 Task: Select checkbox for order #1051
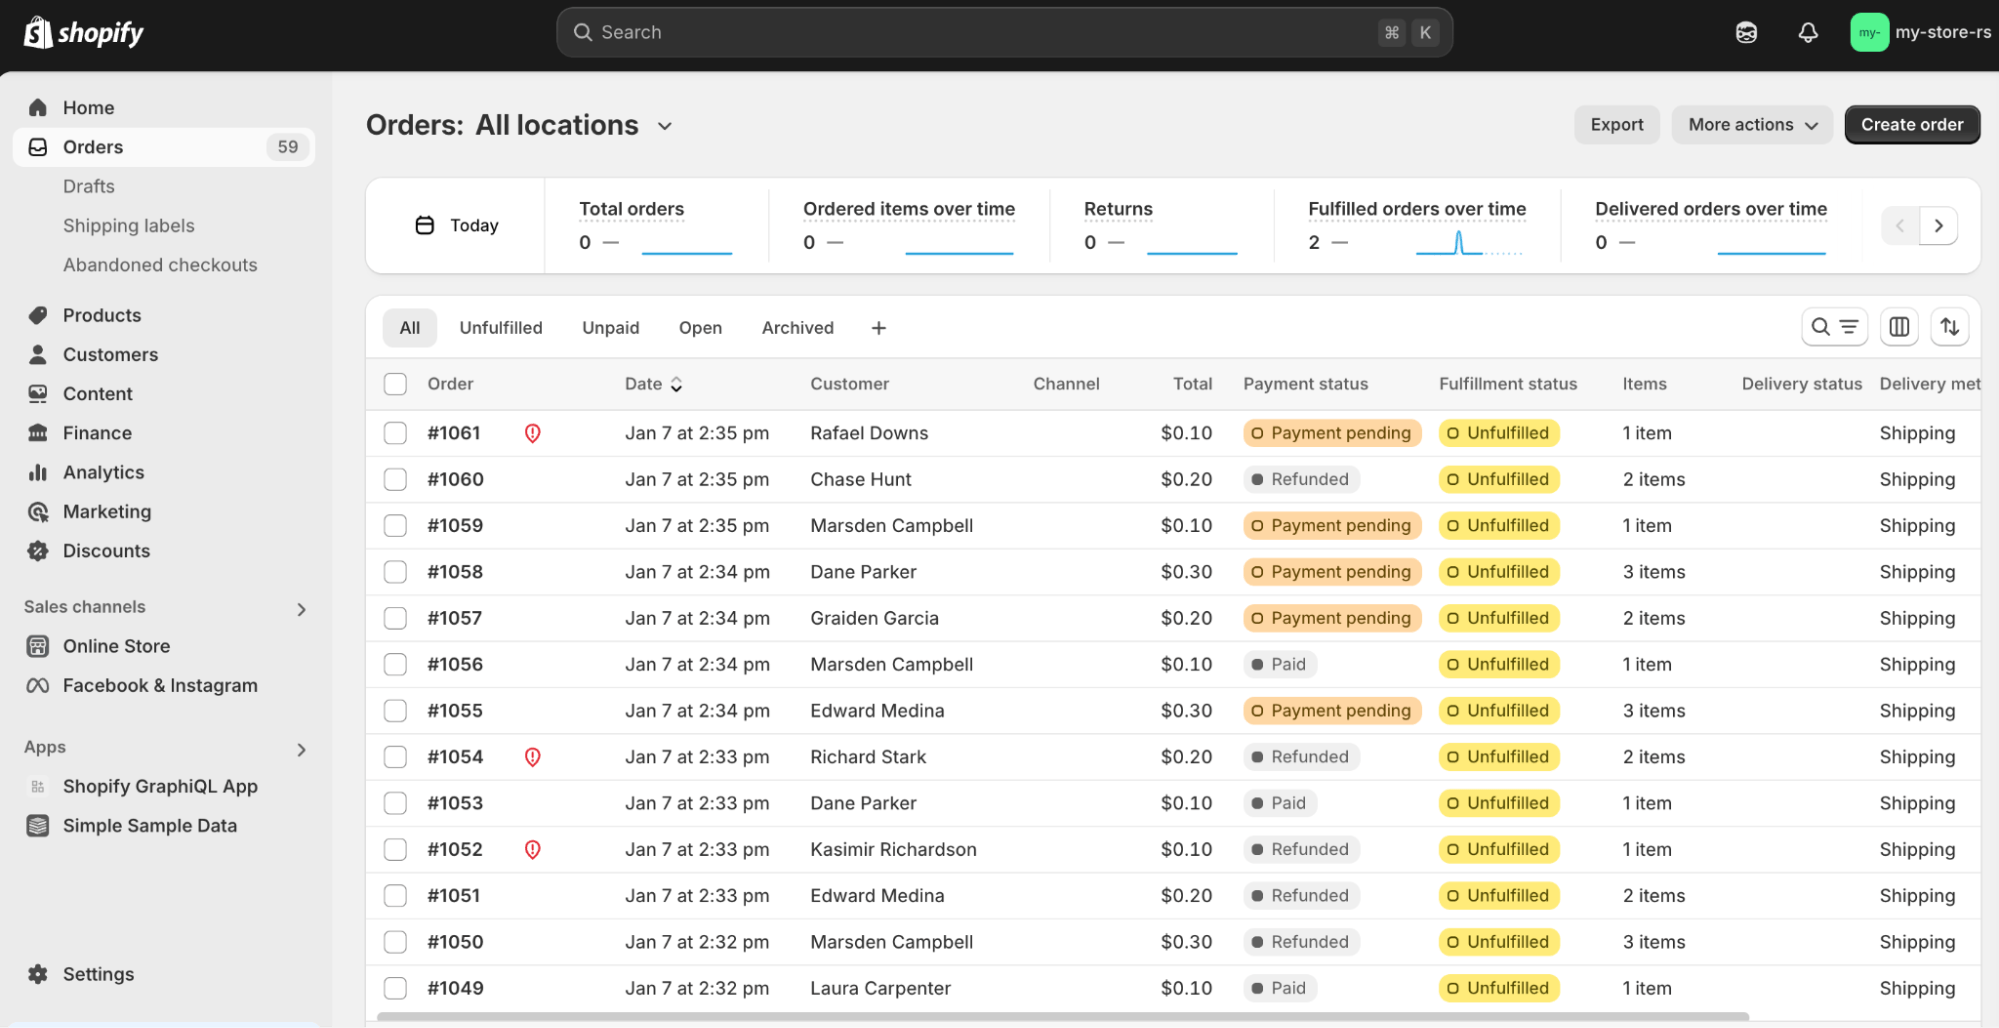pos(396,896)
